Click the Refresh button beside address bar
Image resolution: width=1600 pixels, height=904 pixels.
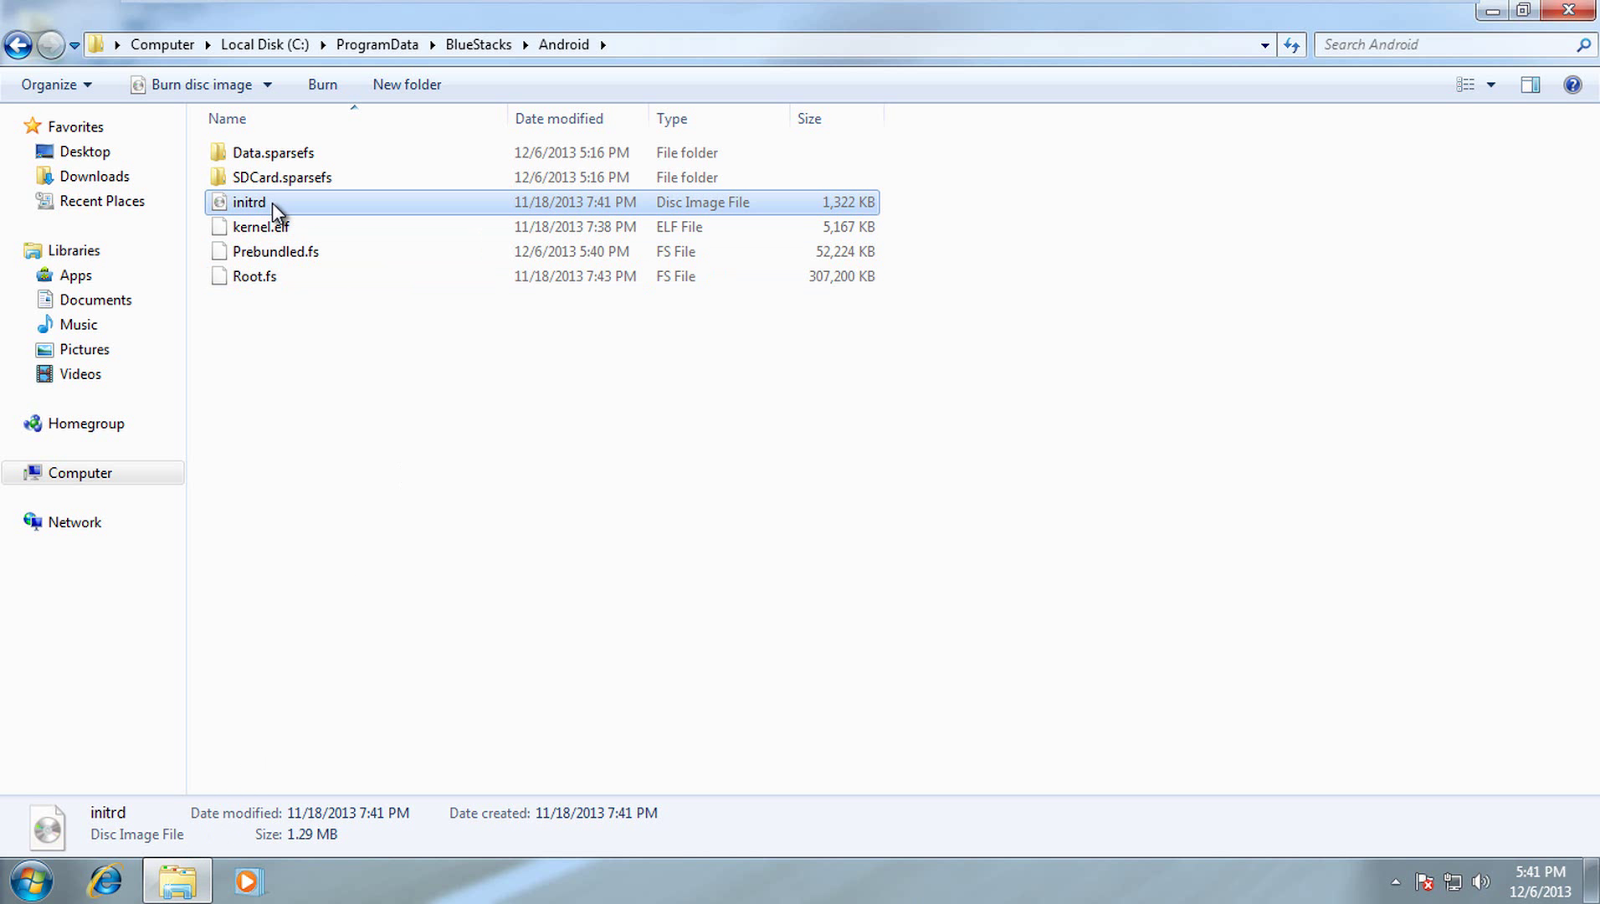1292,45
